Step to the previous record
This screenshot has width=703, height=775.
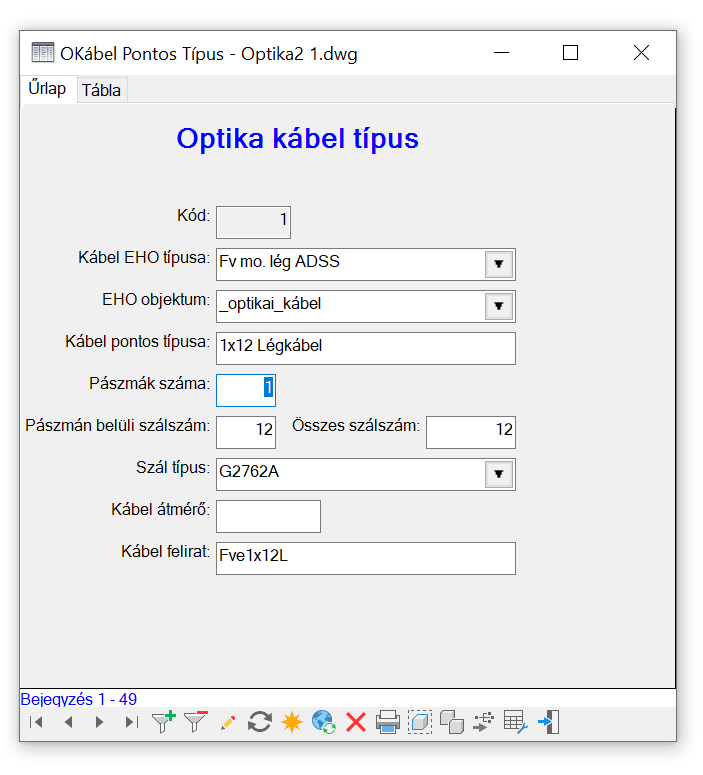(68, 722)
